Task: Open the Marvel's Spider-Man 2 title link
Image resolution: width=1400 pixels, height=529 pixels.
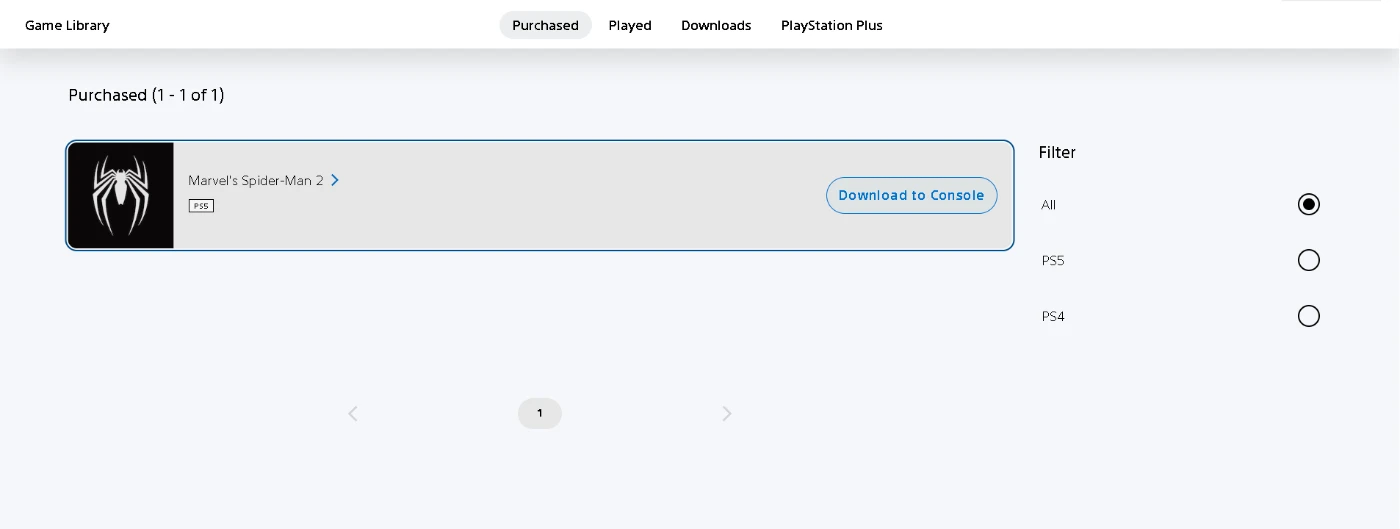Action: tap(256, 181)
